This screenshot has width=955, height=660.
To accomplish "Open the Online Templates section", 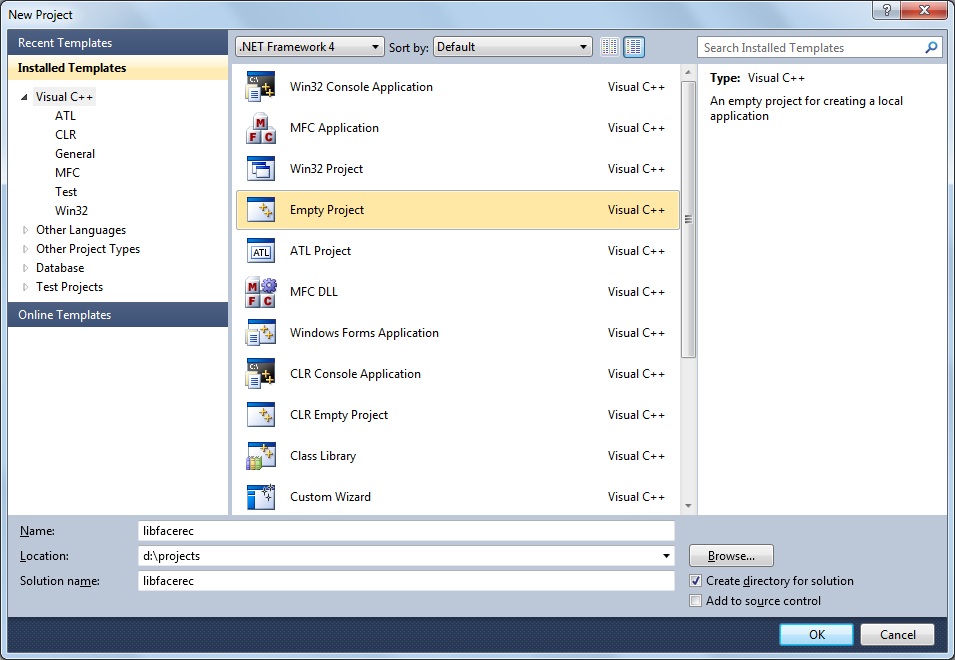I will 118,315.
